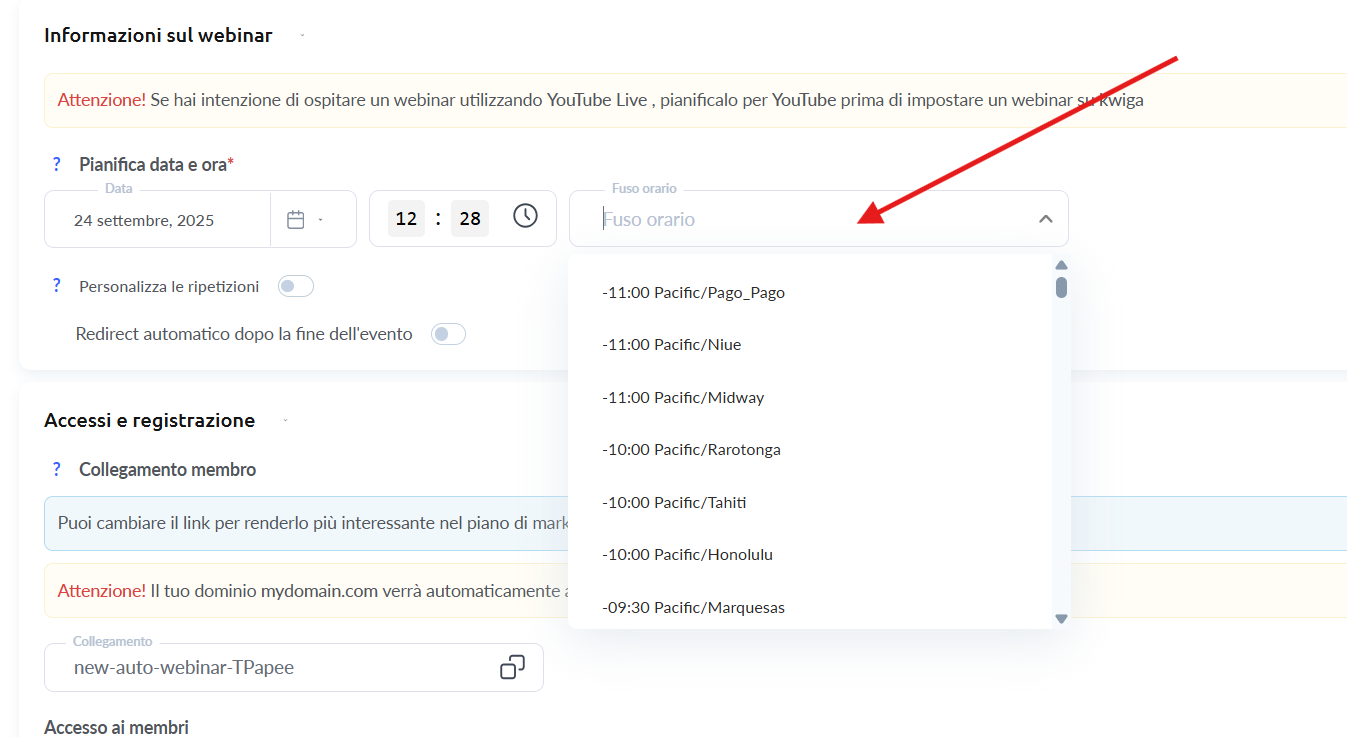Click scrollbar down arrow in timezone list
The height and width of the screenshot is (737, 1347).
(1061, 619)
